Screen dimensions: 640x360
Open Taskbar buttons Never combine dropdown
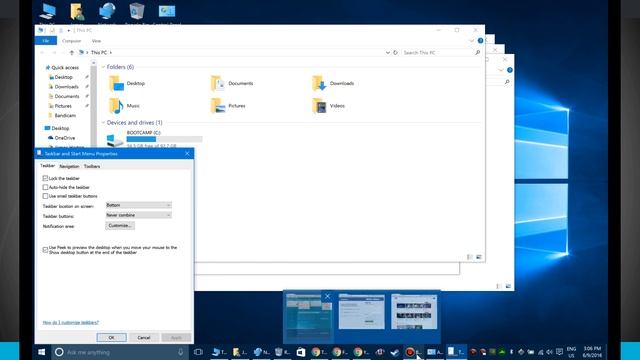[x=138, y=215]
